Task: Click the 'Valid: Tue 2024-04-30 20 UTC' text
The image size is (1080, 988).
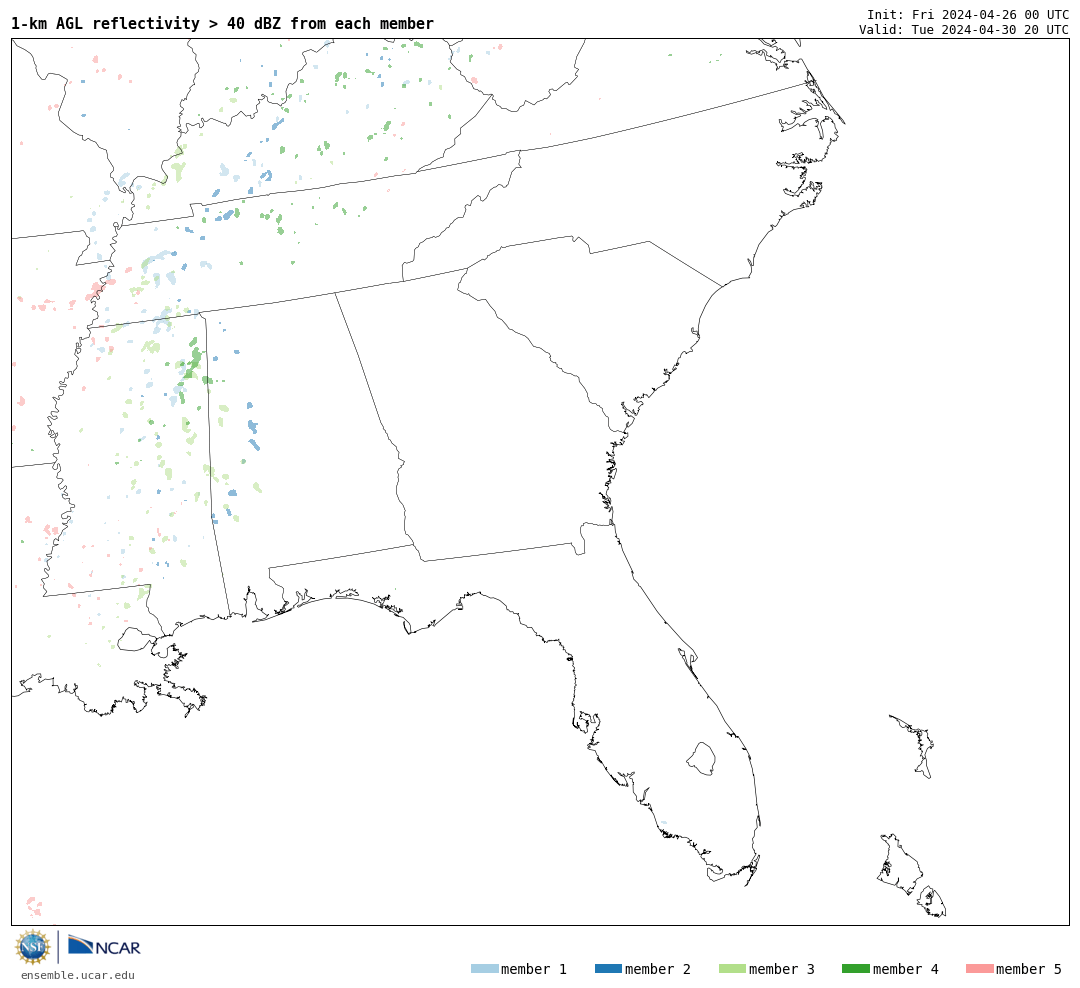Action: [x=964, y=29]
